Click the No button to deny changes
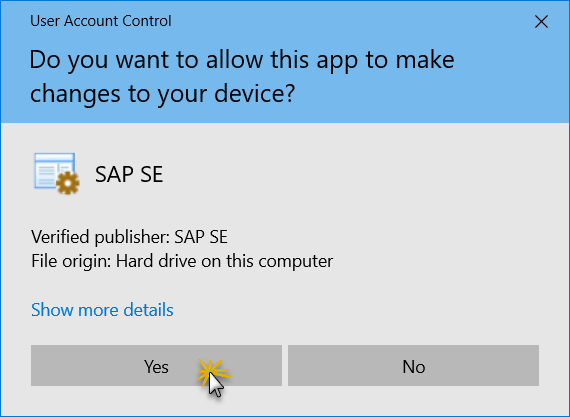The height and width of the screenshot is (417, 570). click(413, 365)
